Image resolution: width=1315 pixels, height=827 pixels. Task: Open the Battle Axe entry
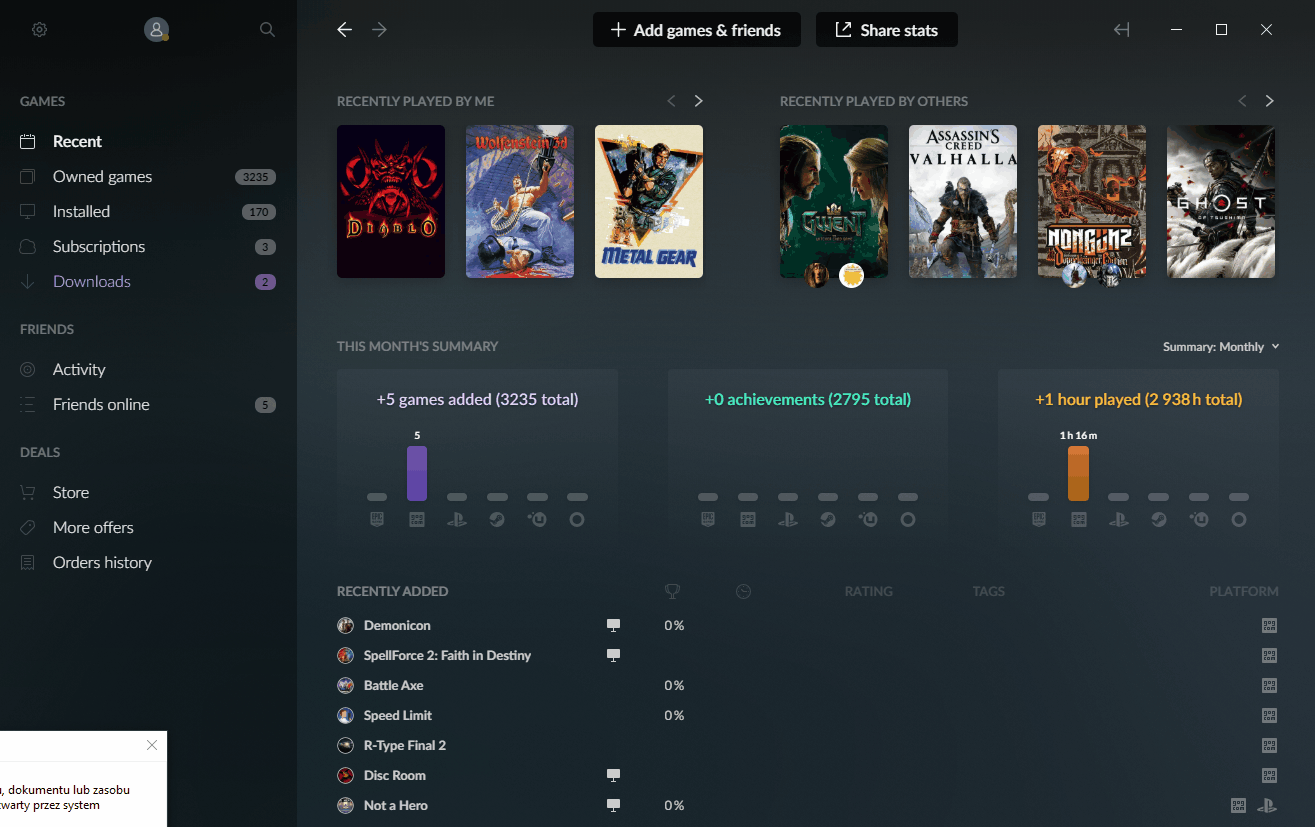point(808,686)
